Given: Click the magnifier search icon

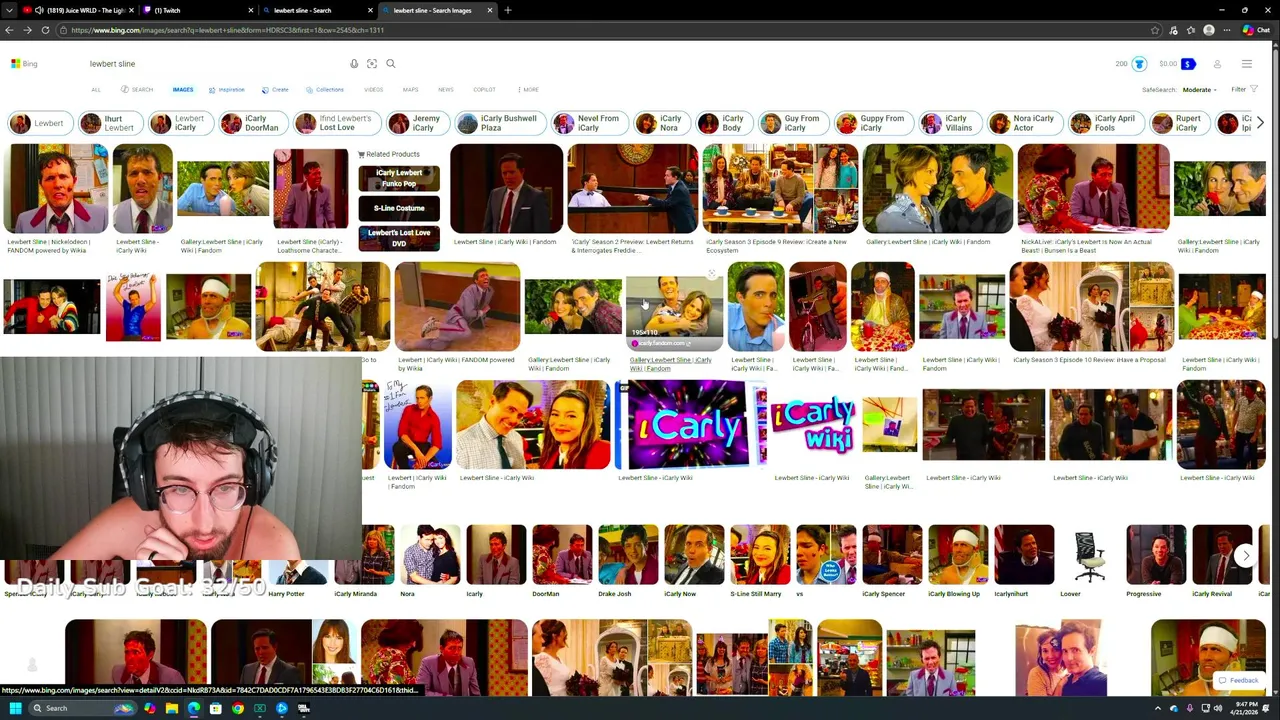Looking at the screenshot, I should click(391, 64).
